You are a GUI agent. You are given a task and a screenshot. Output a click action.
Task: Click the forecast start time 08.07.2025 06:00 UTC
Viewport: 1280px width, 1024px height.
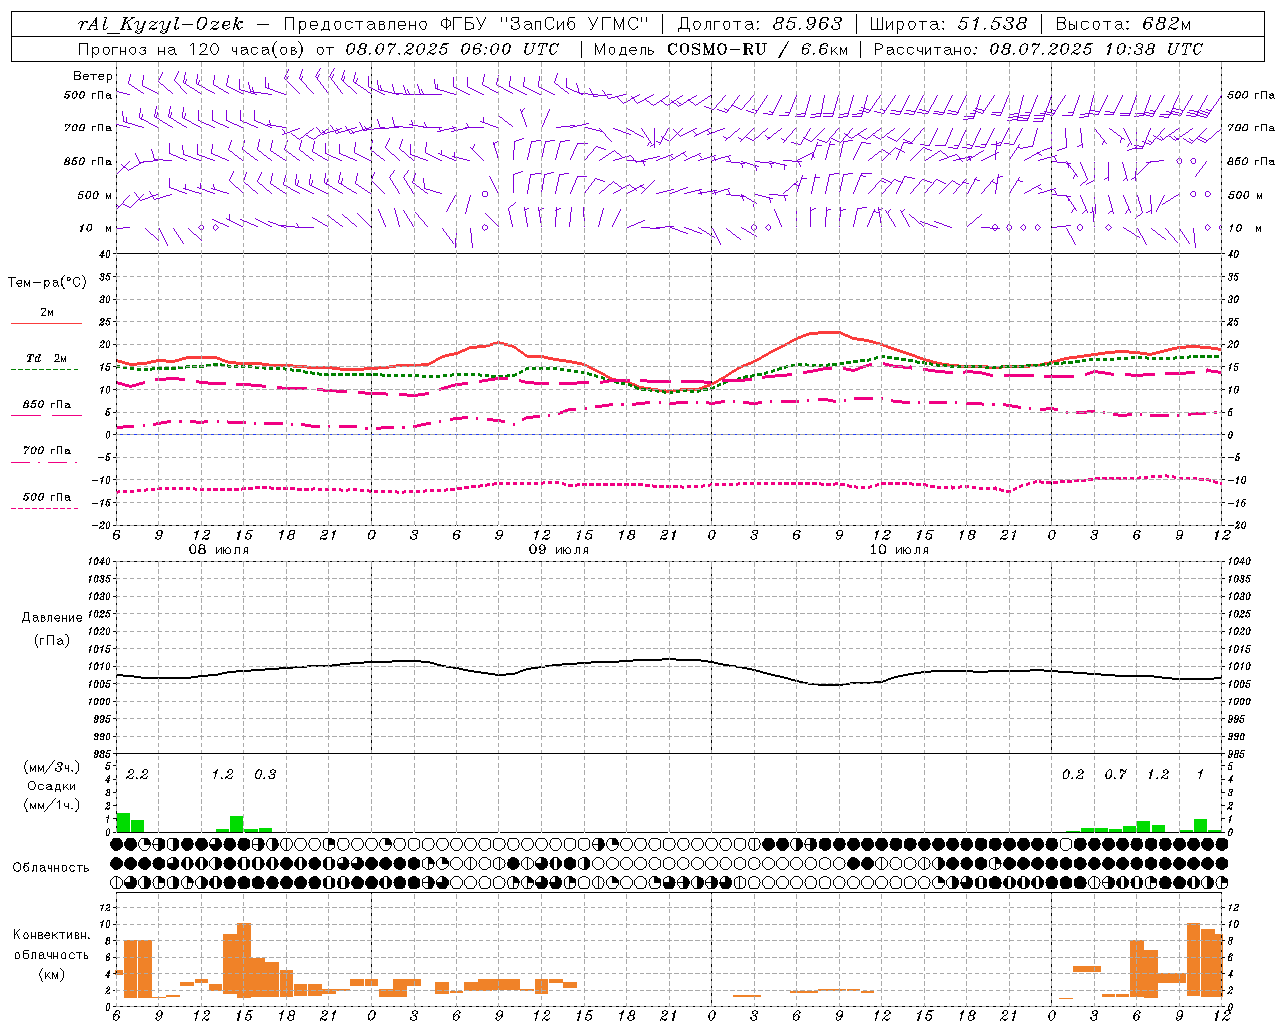tap(452, 49)
